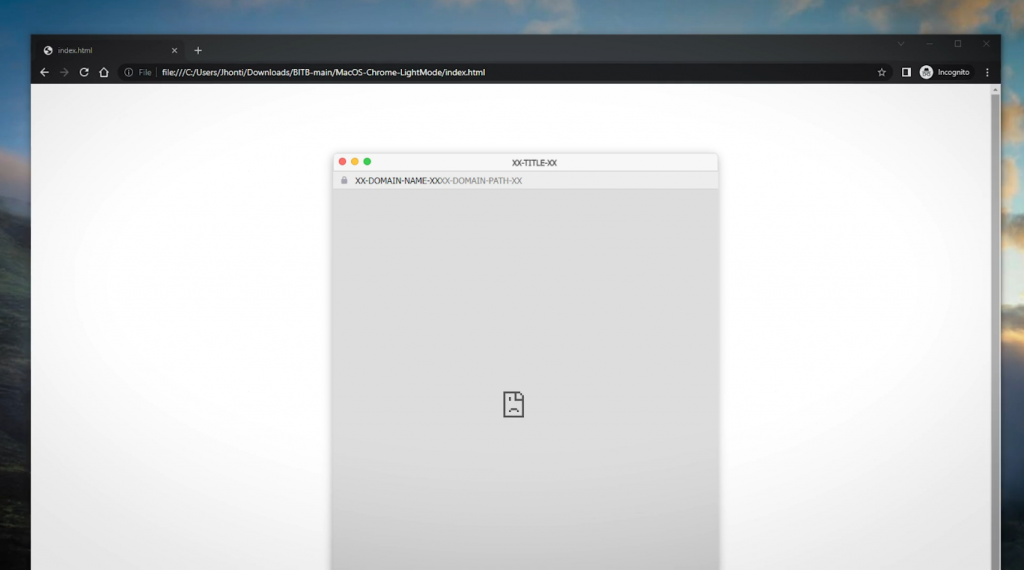Bookmark this page with the star icon

(882, 72)
